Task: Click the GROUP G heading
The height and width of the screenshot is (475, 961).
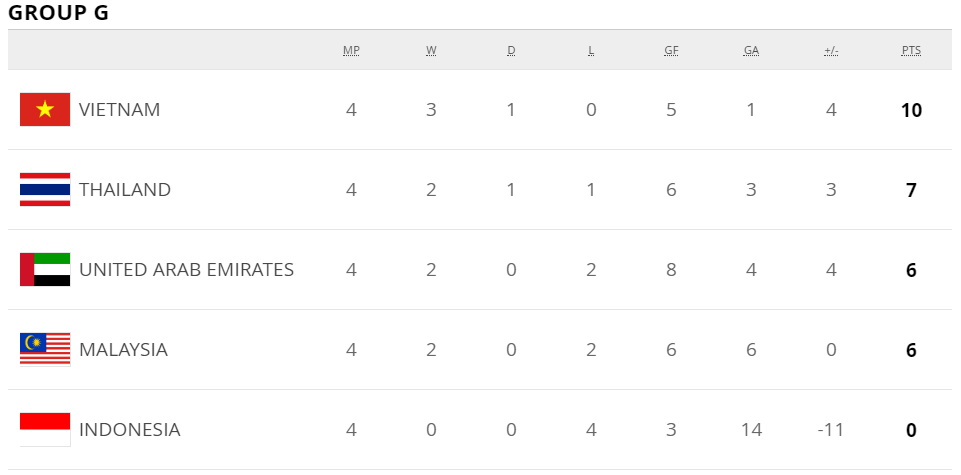Action: [59, 12]
